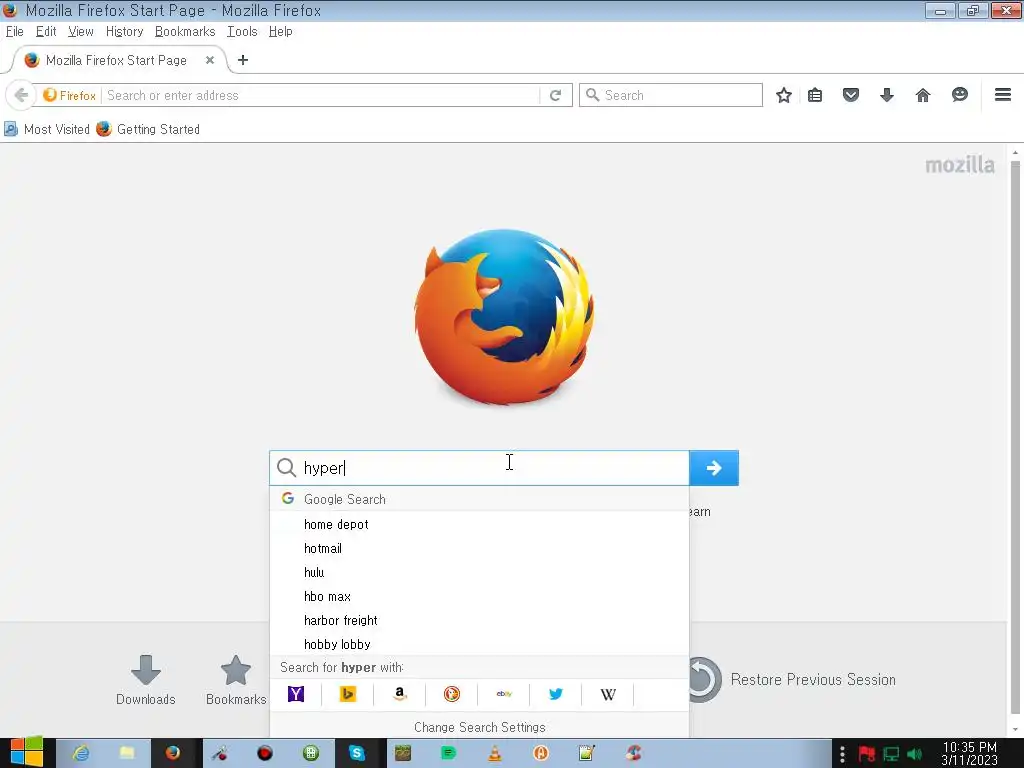This screenshot has width=1024, height=768.
Task: Select the 'hobby lobby' suggestion
Action: (479, 644)
